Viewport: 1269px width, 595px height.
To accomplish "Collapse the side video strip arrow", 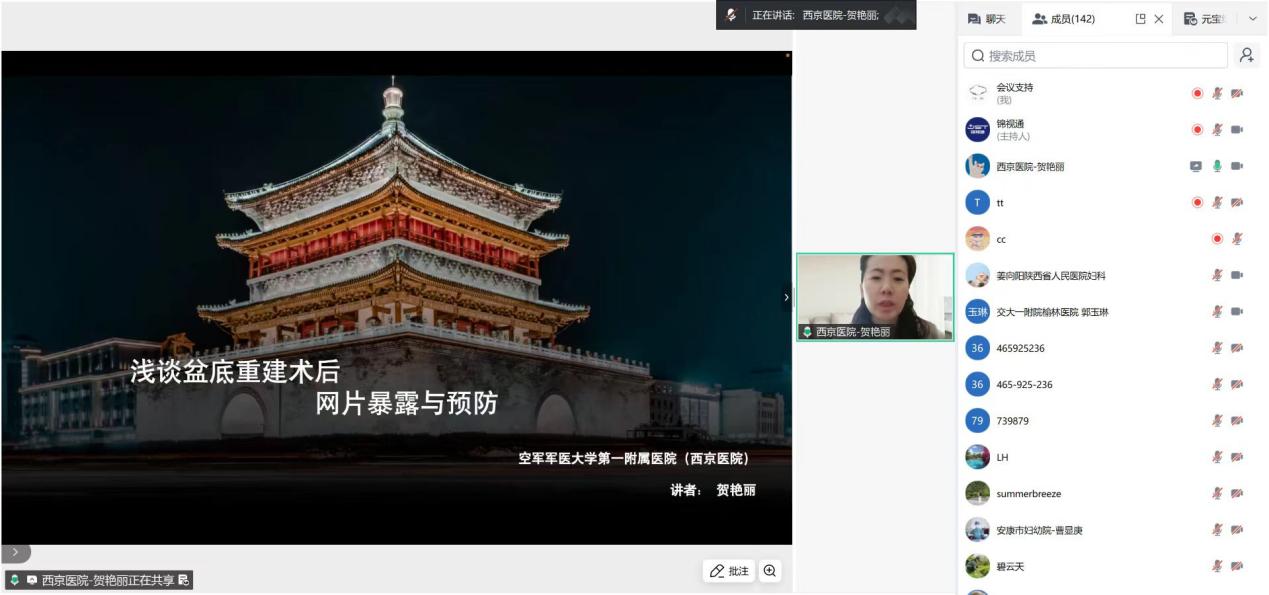I will click(786, 297).
